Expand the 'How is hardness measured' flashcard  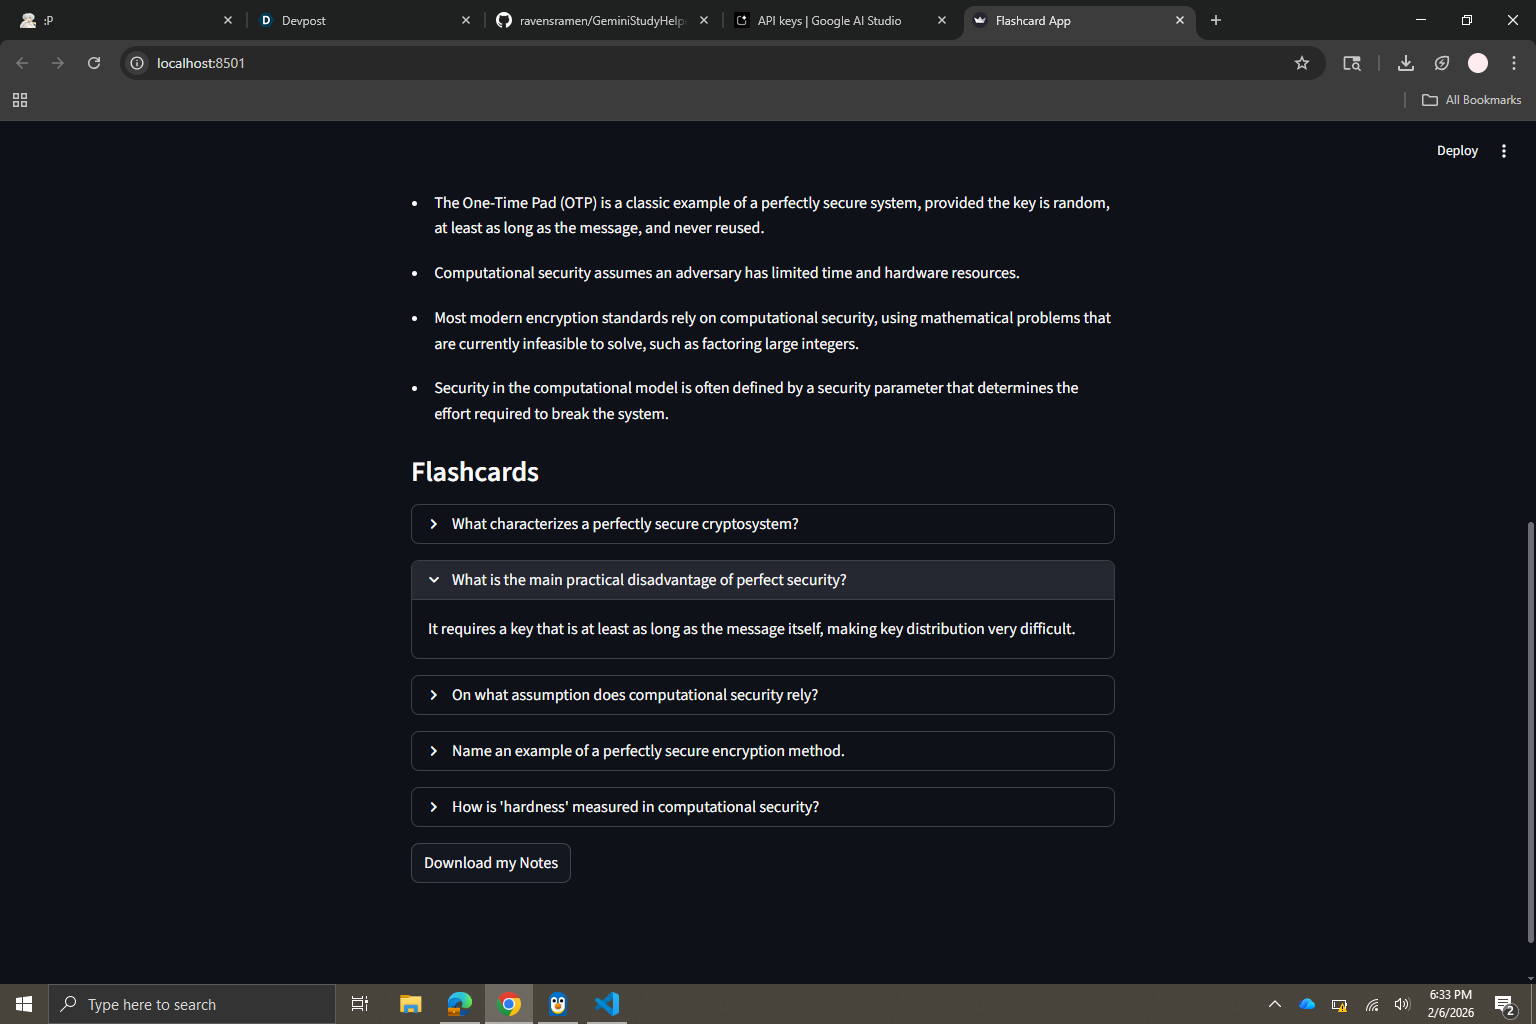coord(763,807)
